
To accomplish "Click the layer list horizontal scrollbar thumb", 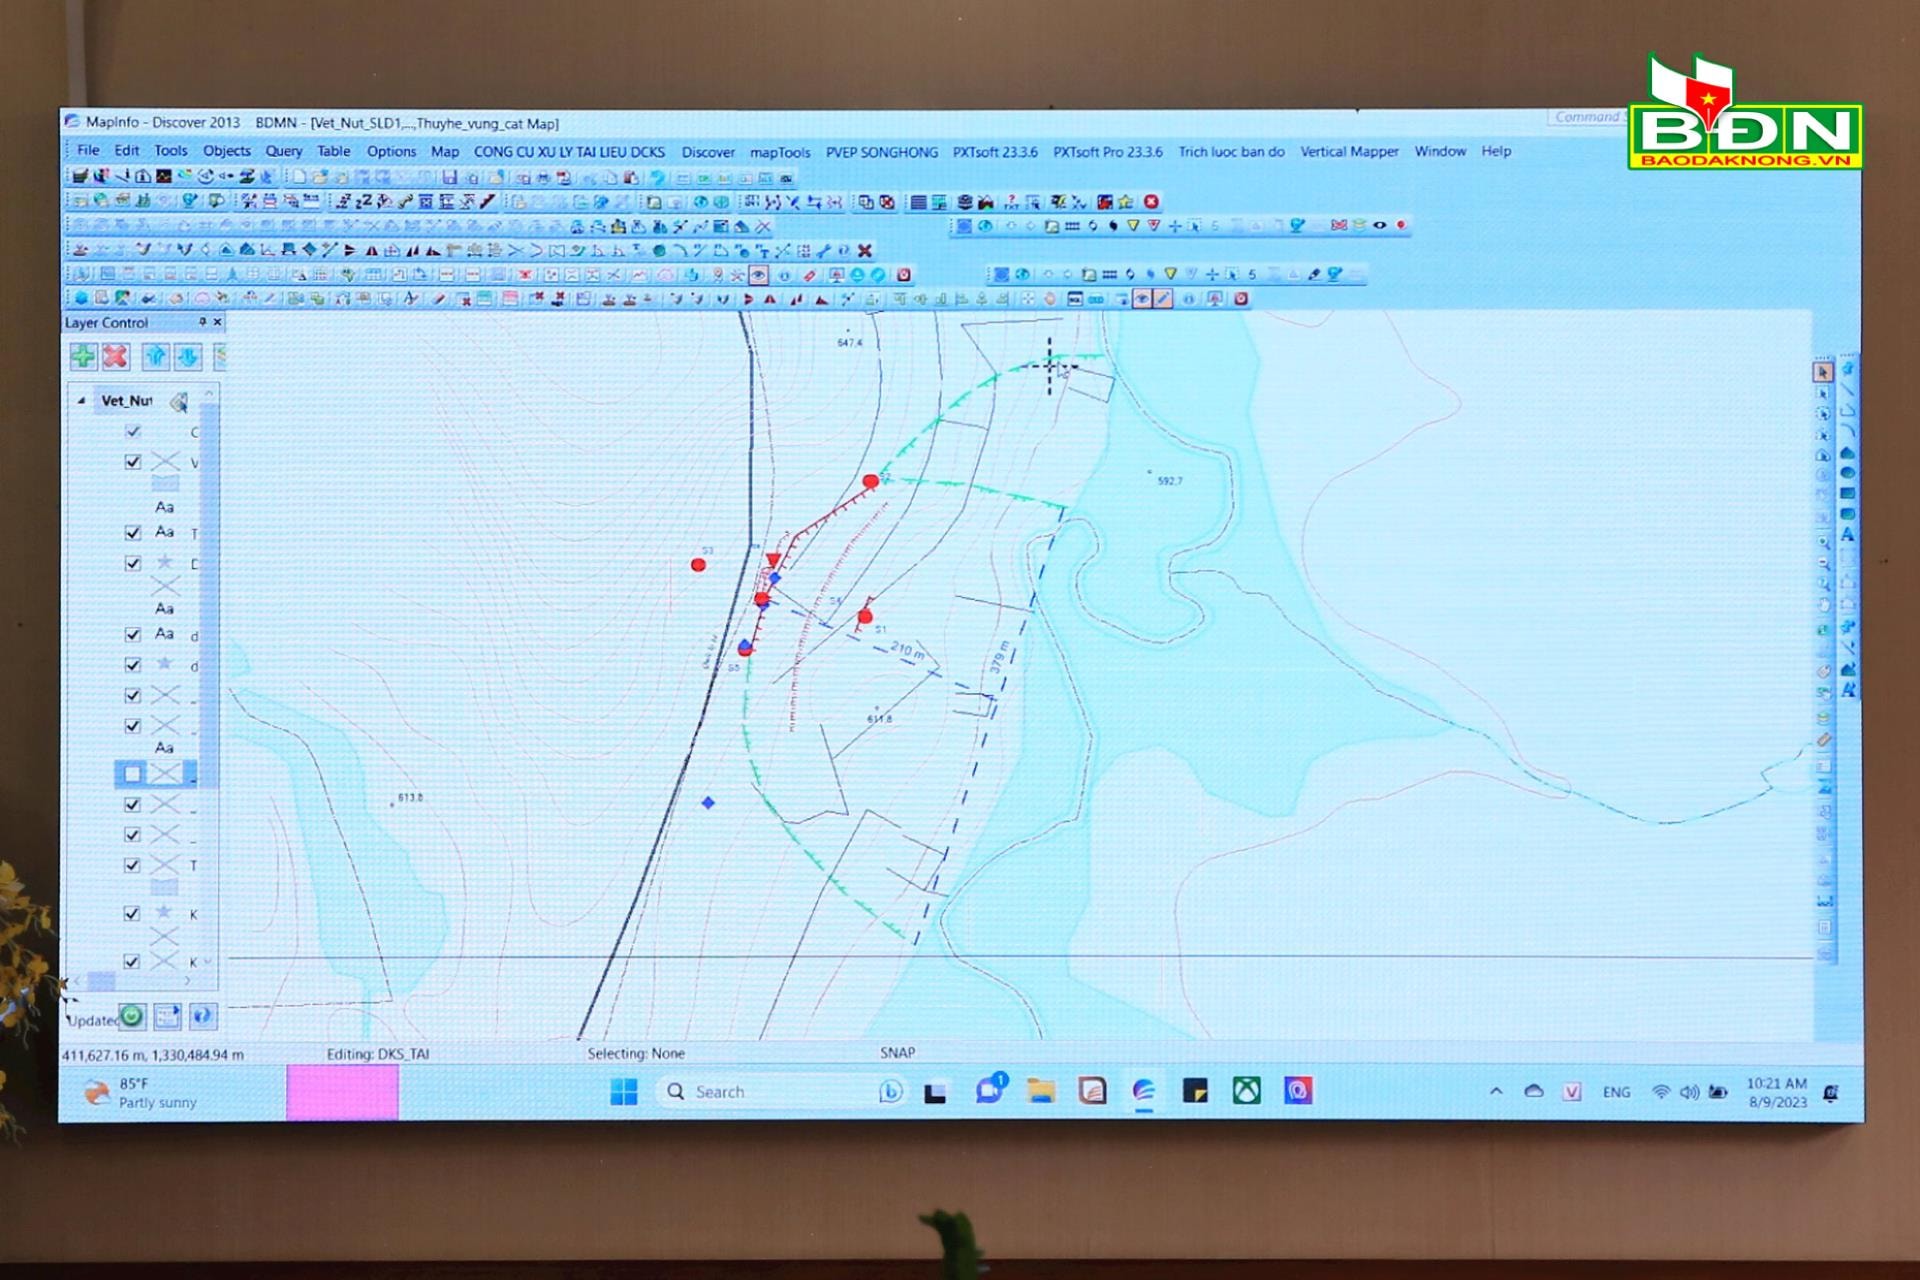I will [101, 981].
